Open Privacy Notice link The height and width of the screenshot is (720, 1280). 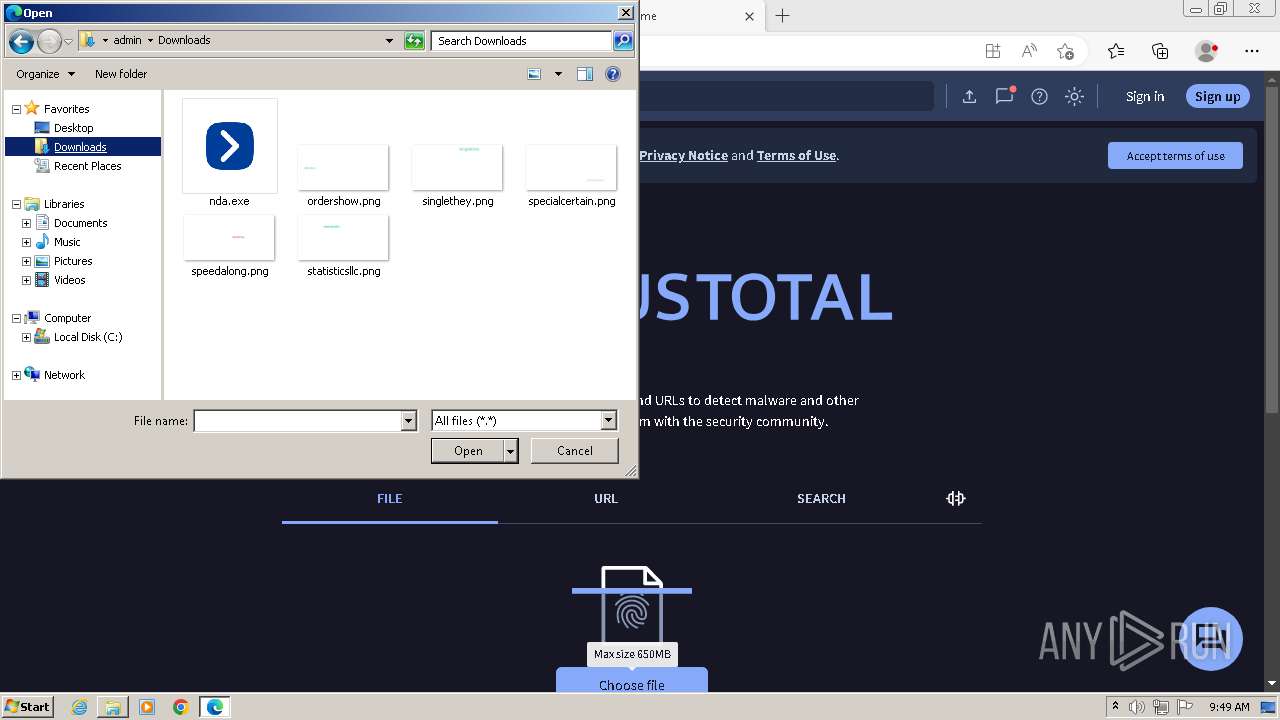point(683,155)
